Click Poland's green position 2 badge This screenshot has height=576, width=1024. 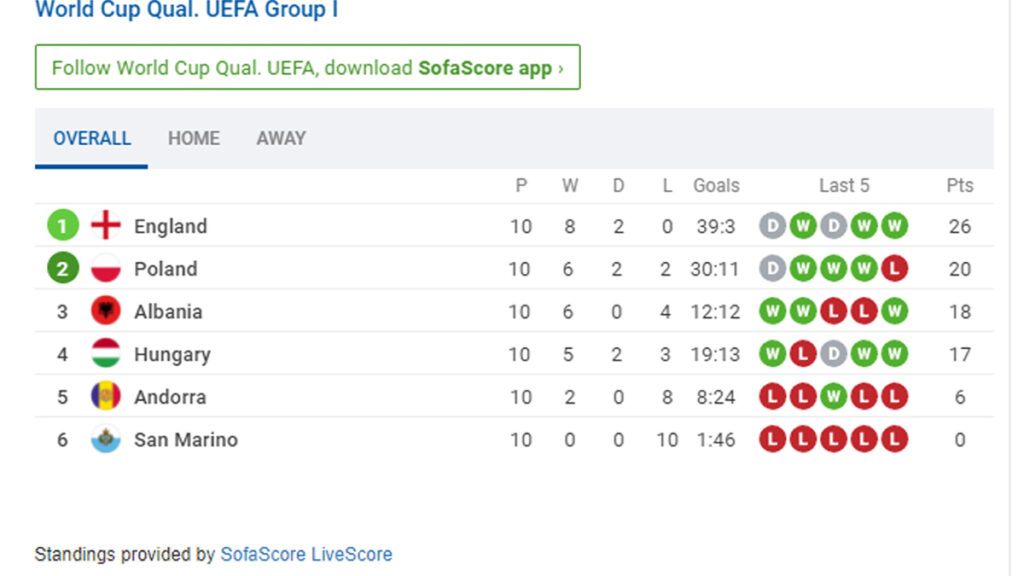62,269
